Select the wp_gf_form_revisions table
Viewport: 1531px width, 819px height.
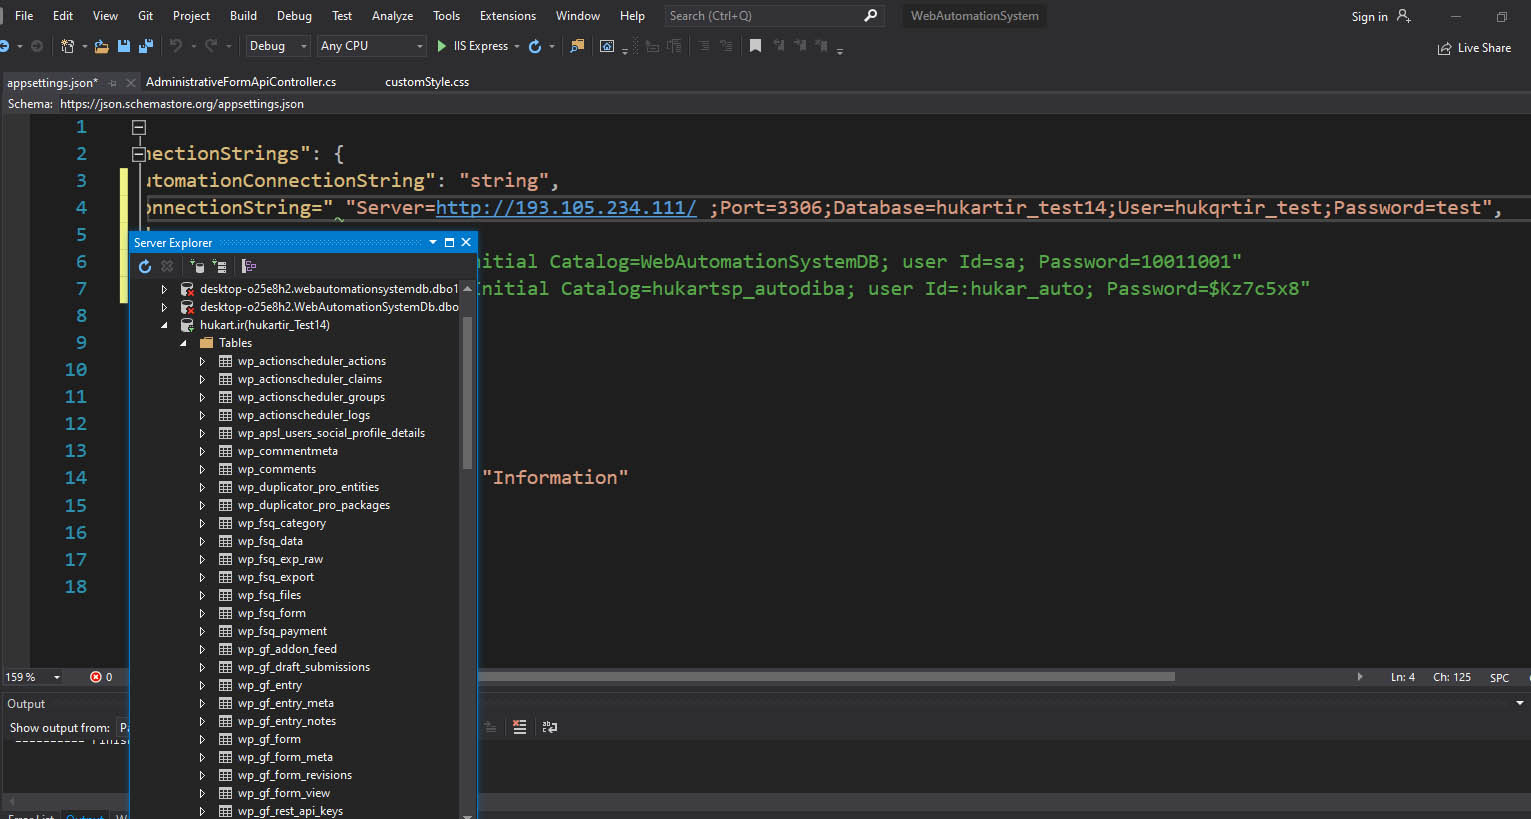[295, 775]
